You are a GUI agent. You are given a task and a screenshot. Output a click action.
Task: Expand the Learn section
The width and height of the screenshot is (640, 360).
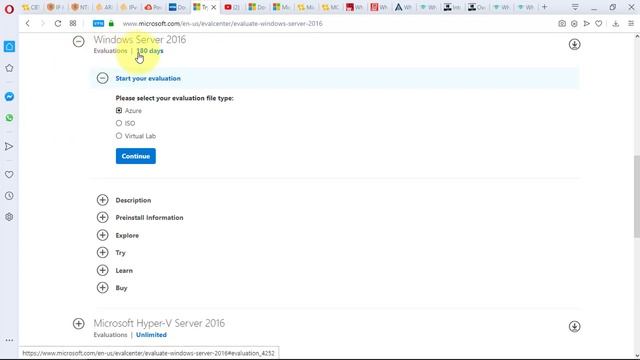coord(102,270)
